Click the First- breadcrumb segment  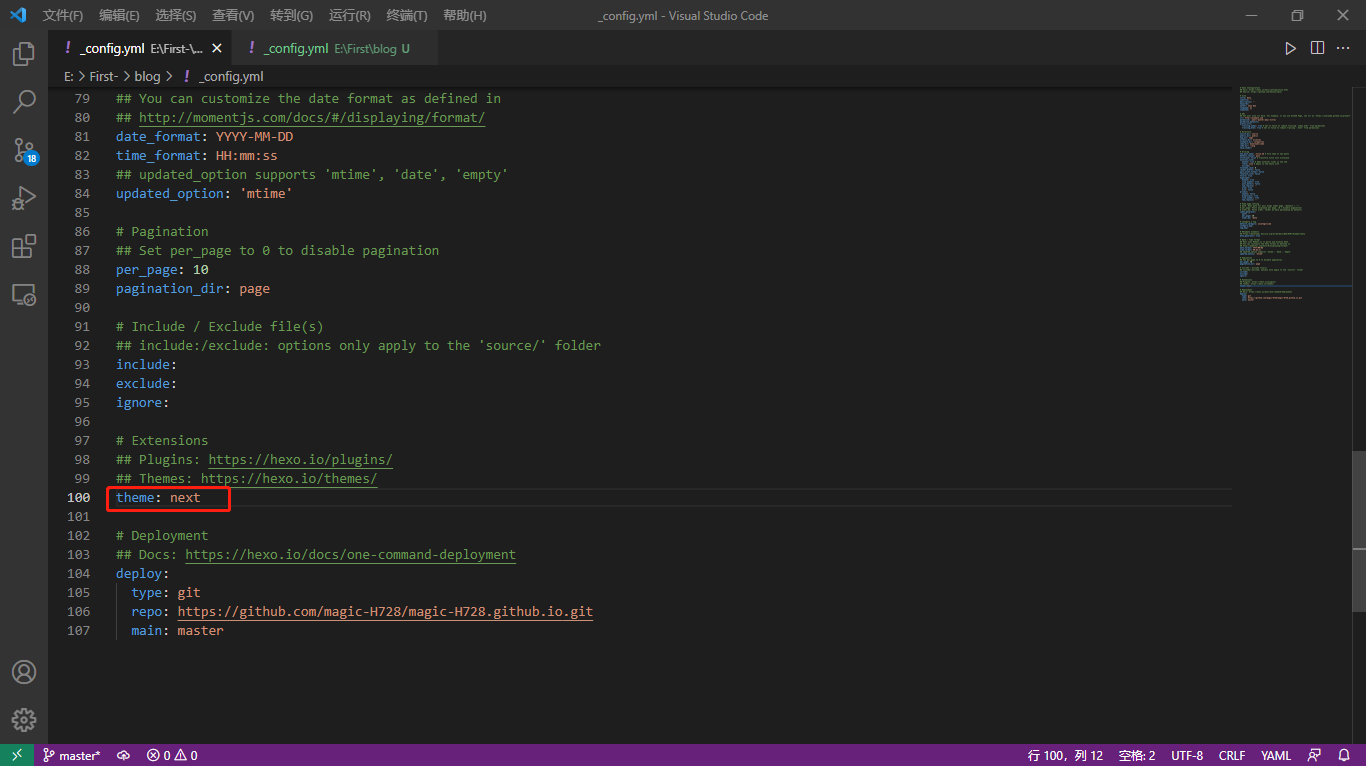pos(104,76)
